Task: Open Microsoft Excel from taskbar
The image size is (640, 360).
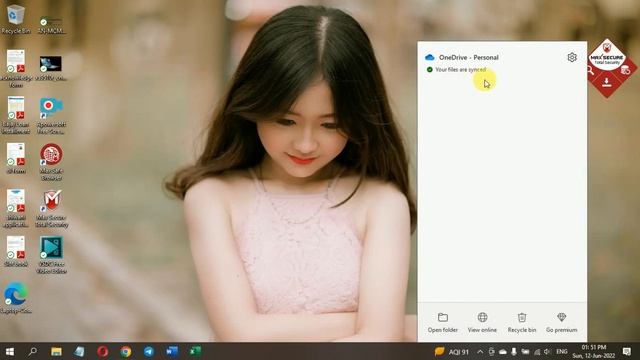Action: click(x=195, y=351)
